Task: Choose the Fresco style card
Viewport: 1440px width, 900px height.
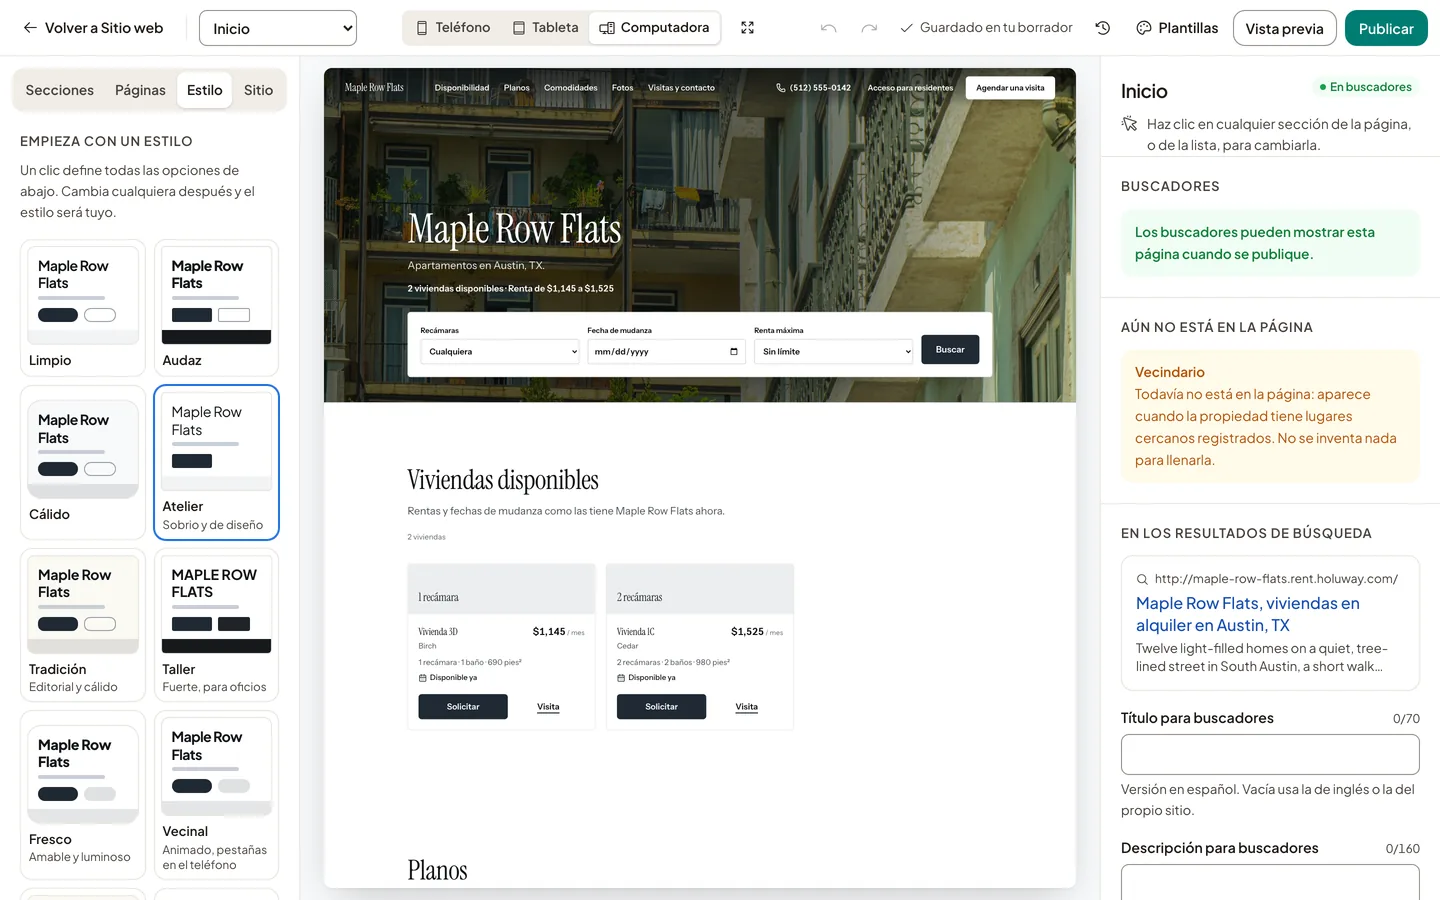Action: (x=83, y=795)
